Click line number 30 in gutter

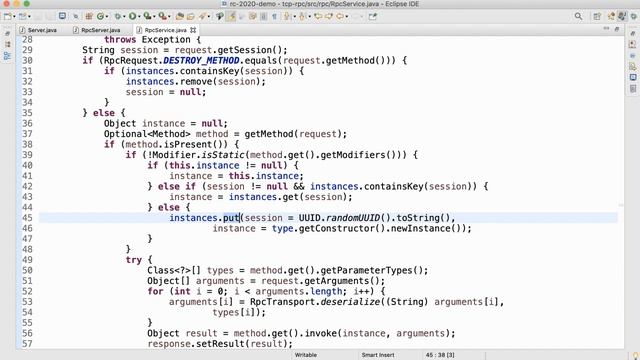pyautogui.click(x=27, y=60)
